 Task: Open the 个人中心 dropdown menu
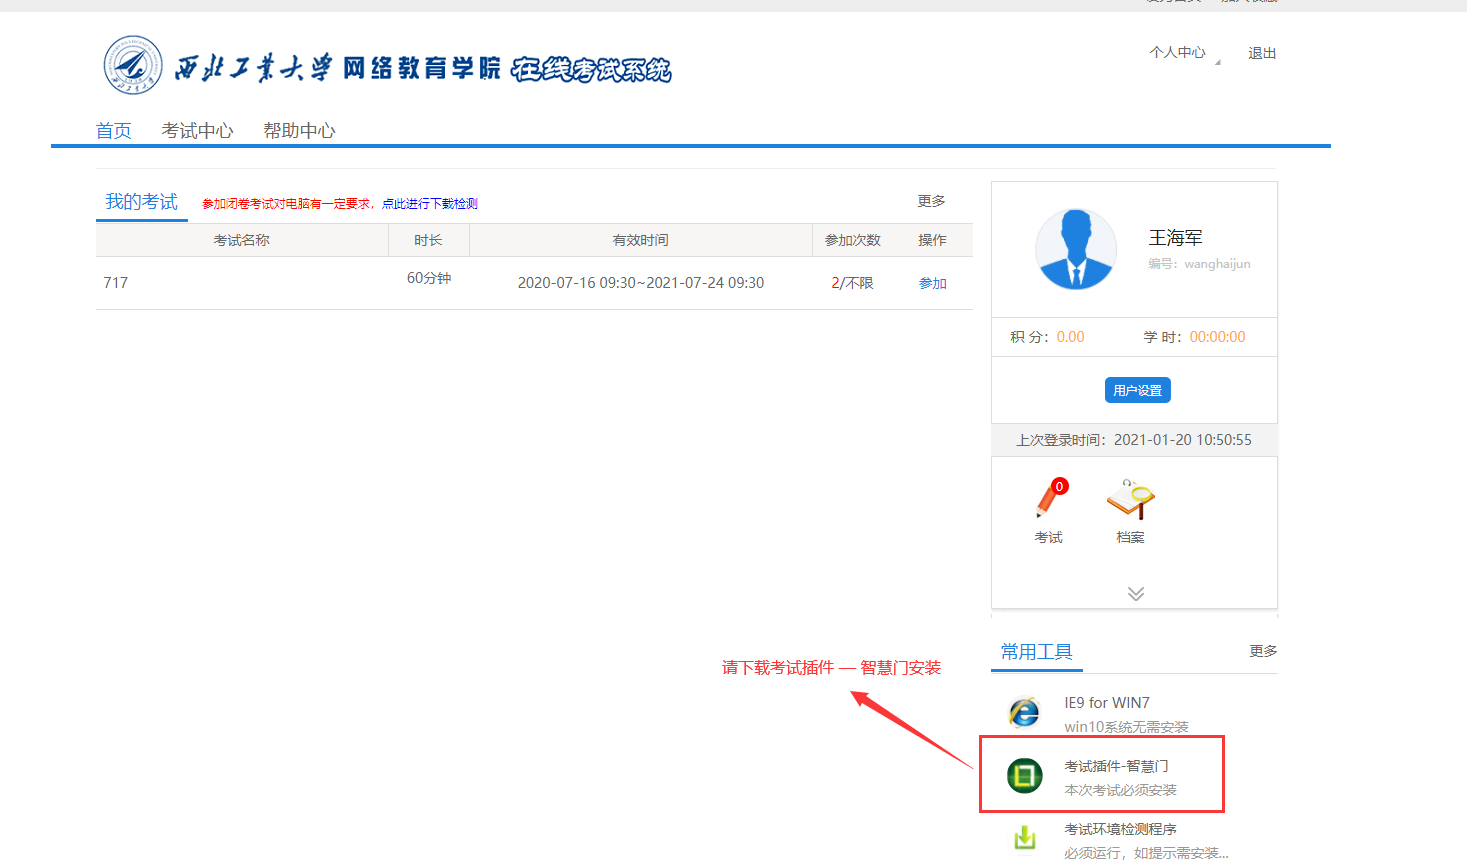1178,53
